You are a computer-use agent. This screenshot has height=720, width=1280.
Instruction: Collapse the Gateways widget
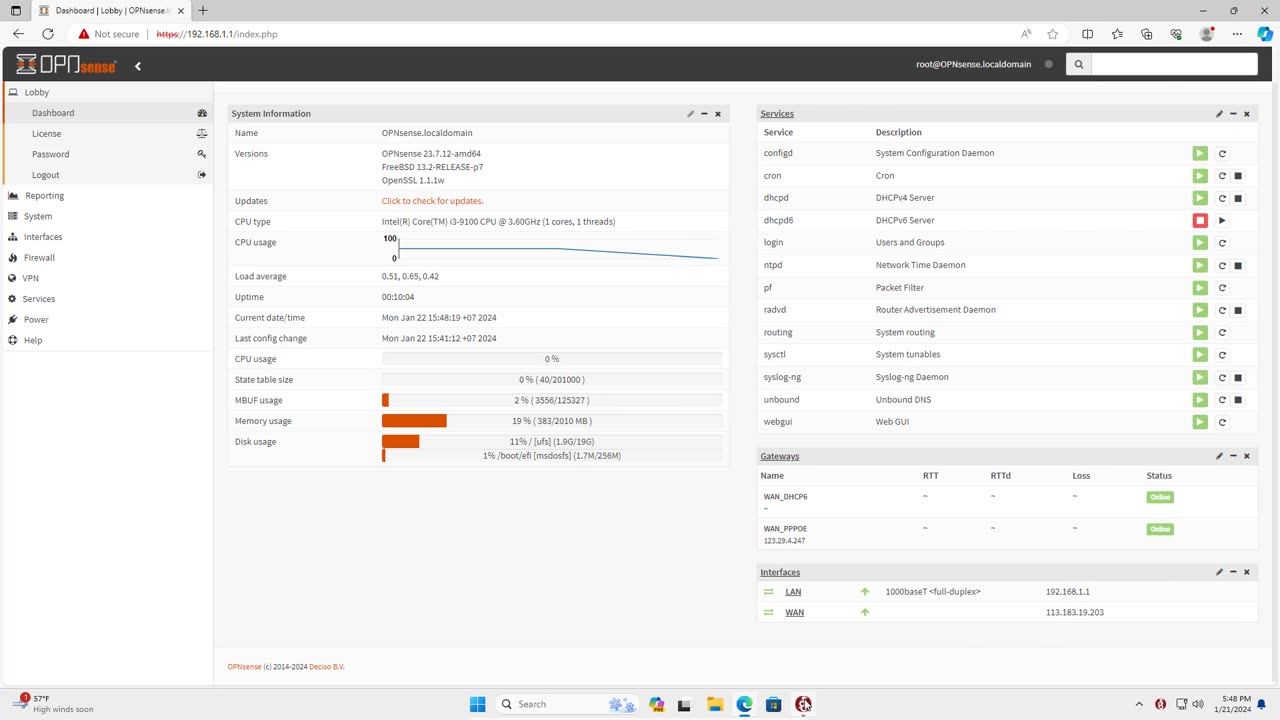point(1233,456)
